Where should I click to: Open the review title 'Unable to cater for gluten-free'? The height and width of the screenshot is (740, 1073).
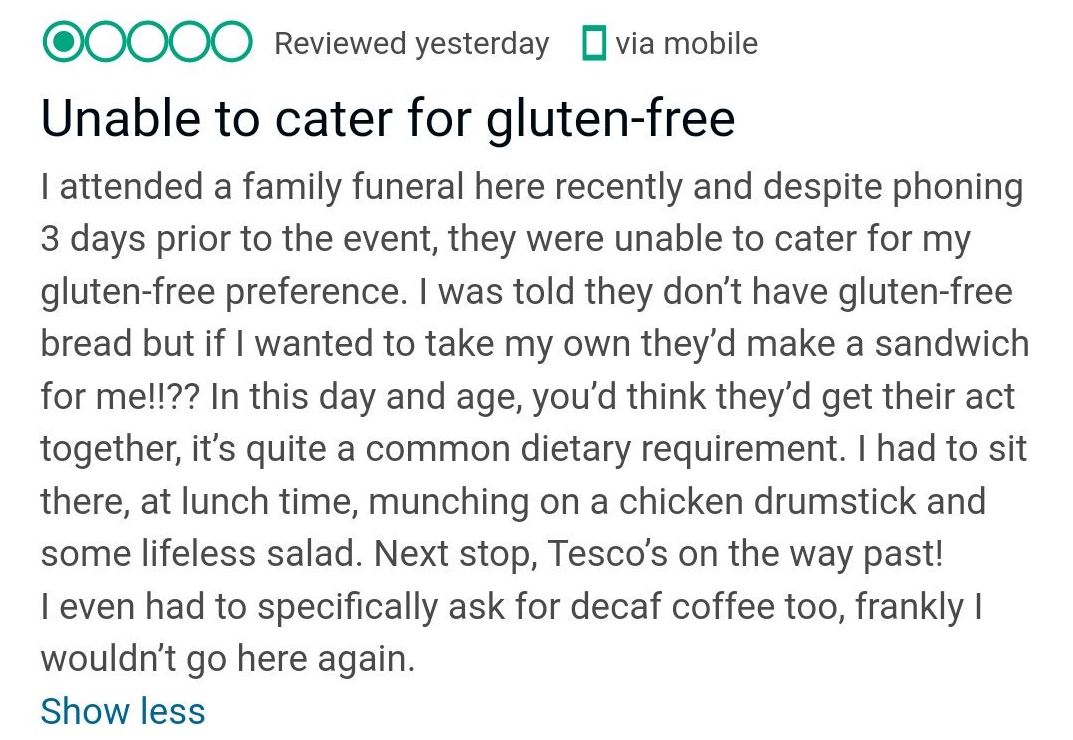click(x=388, y=118)
